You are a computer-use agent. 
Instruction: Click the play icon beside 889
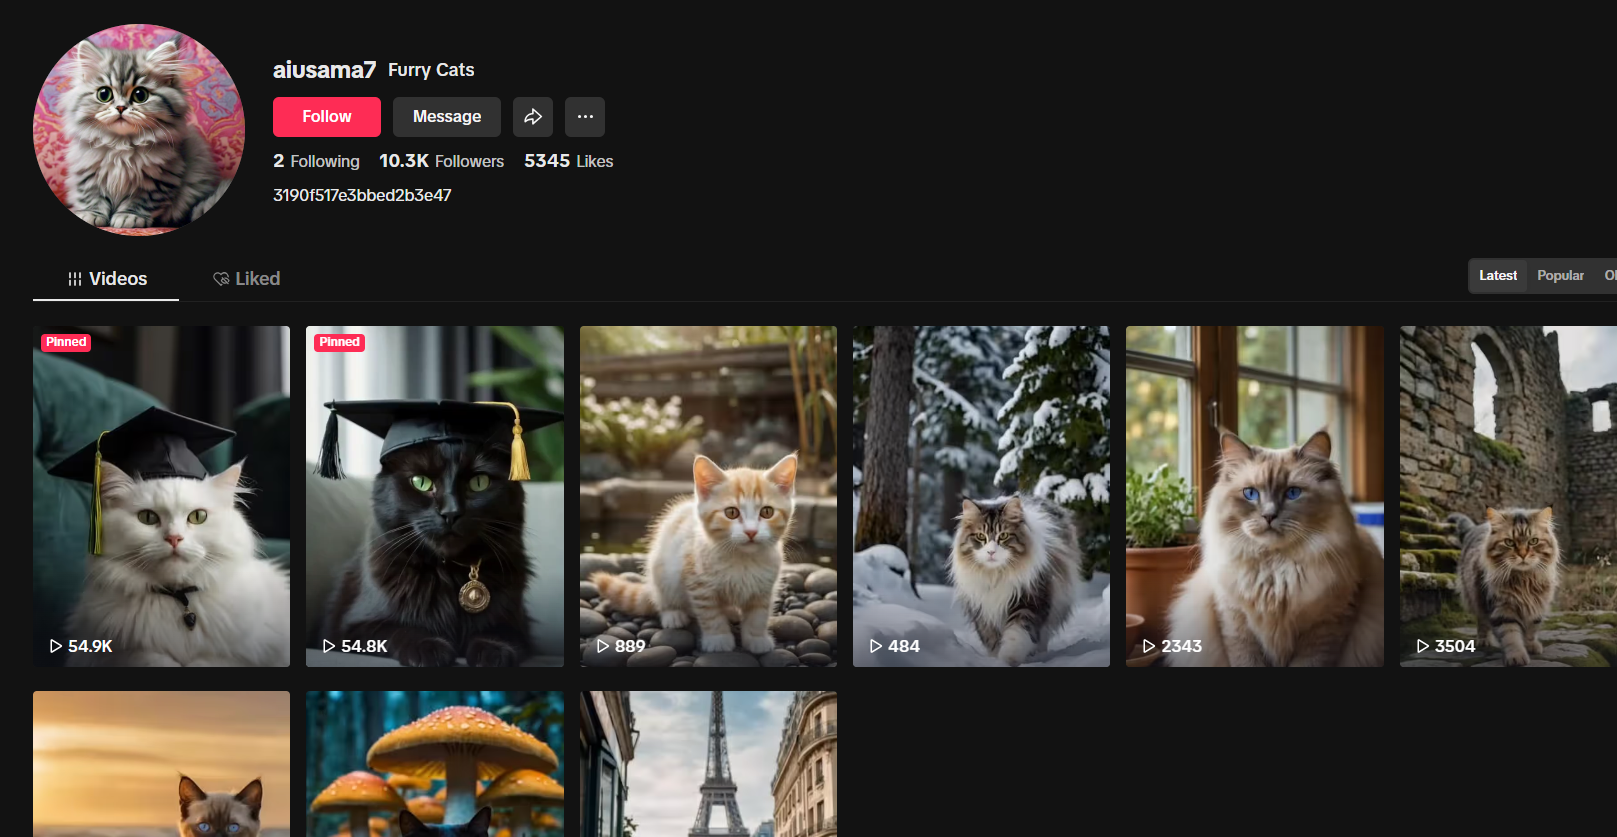click(x=603, y=646)
